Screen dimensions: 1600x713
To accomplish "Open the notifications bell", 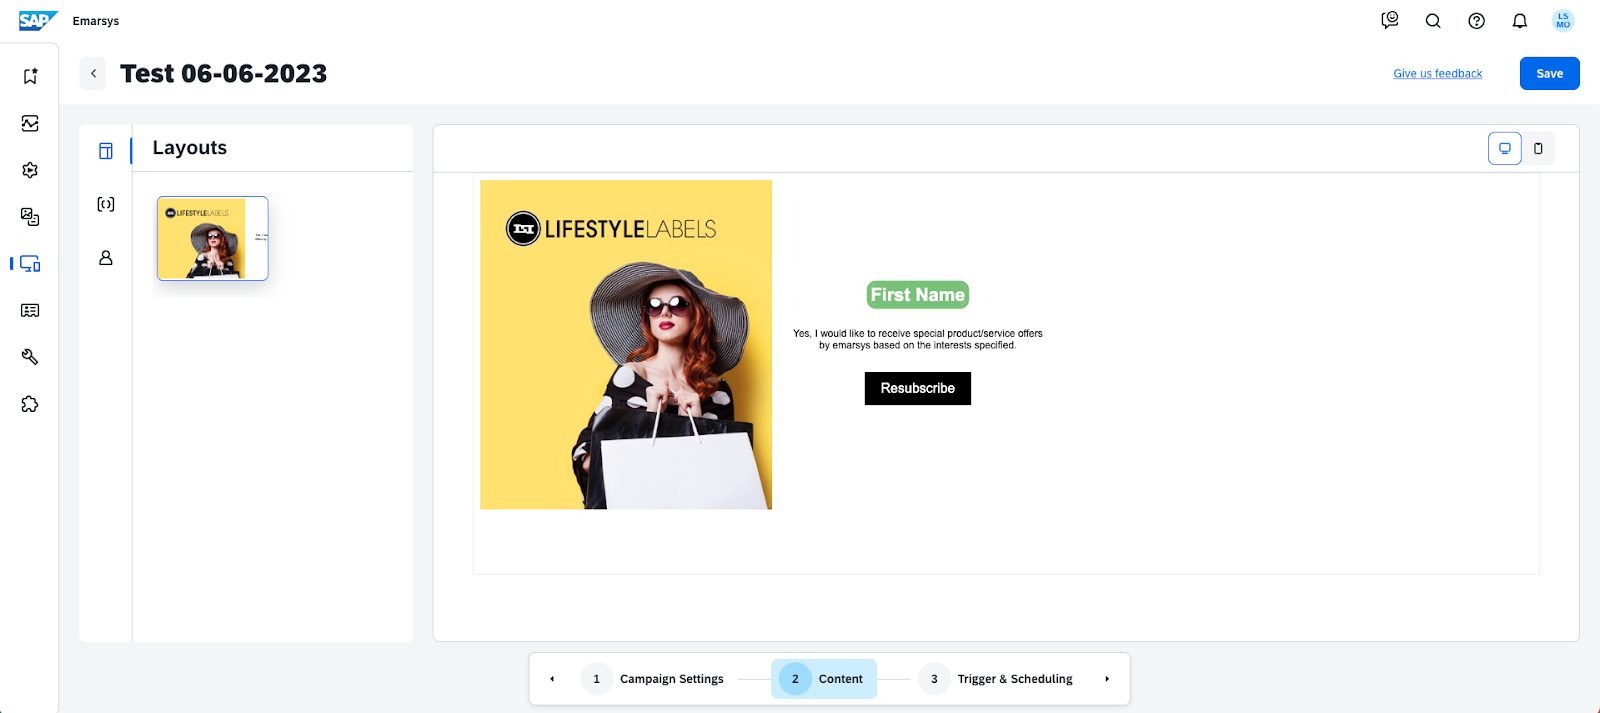I will (1520, 21).
